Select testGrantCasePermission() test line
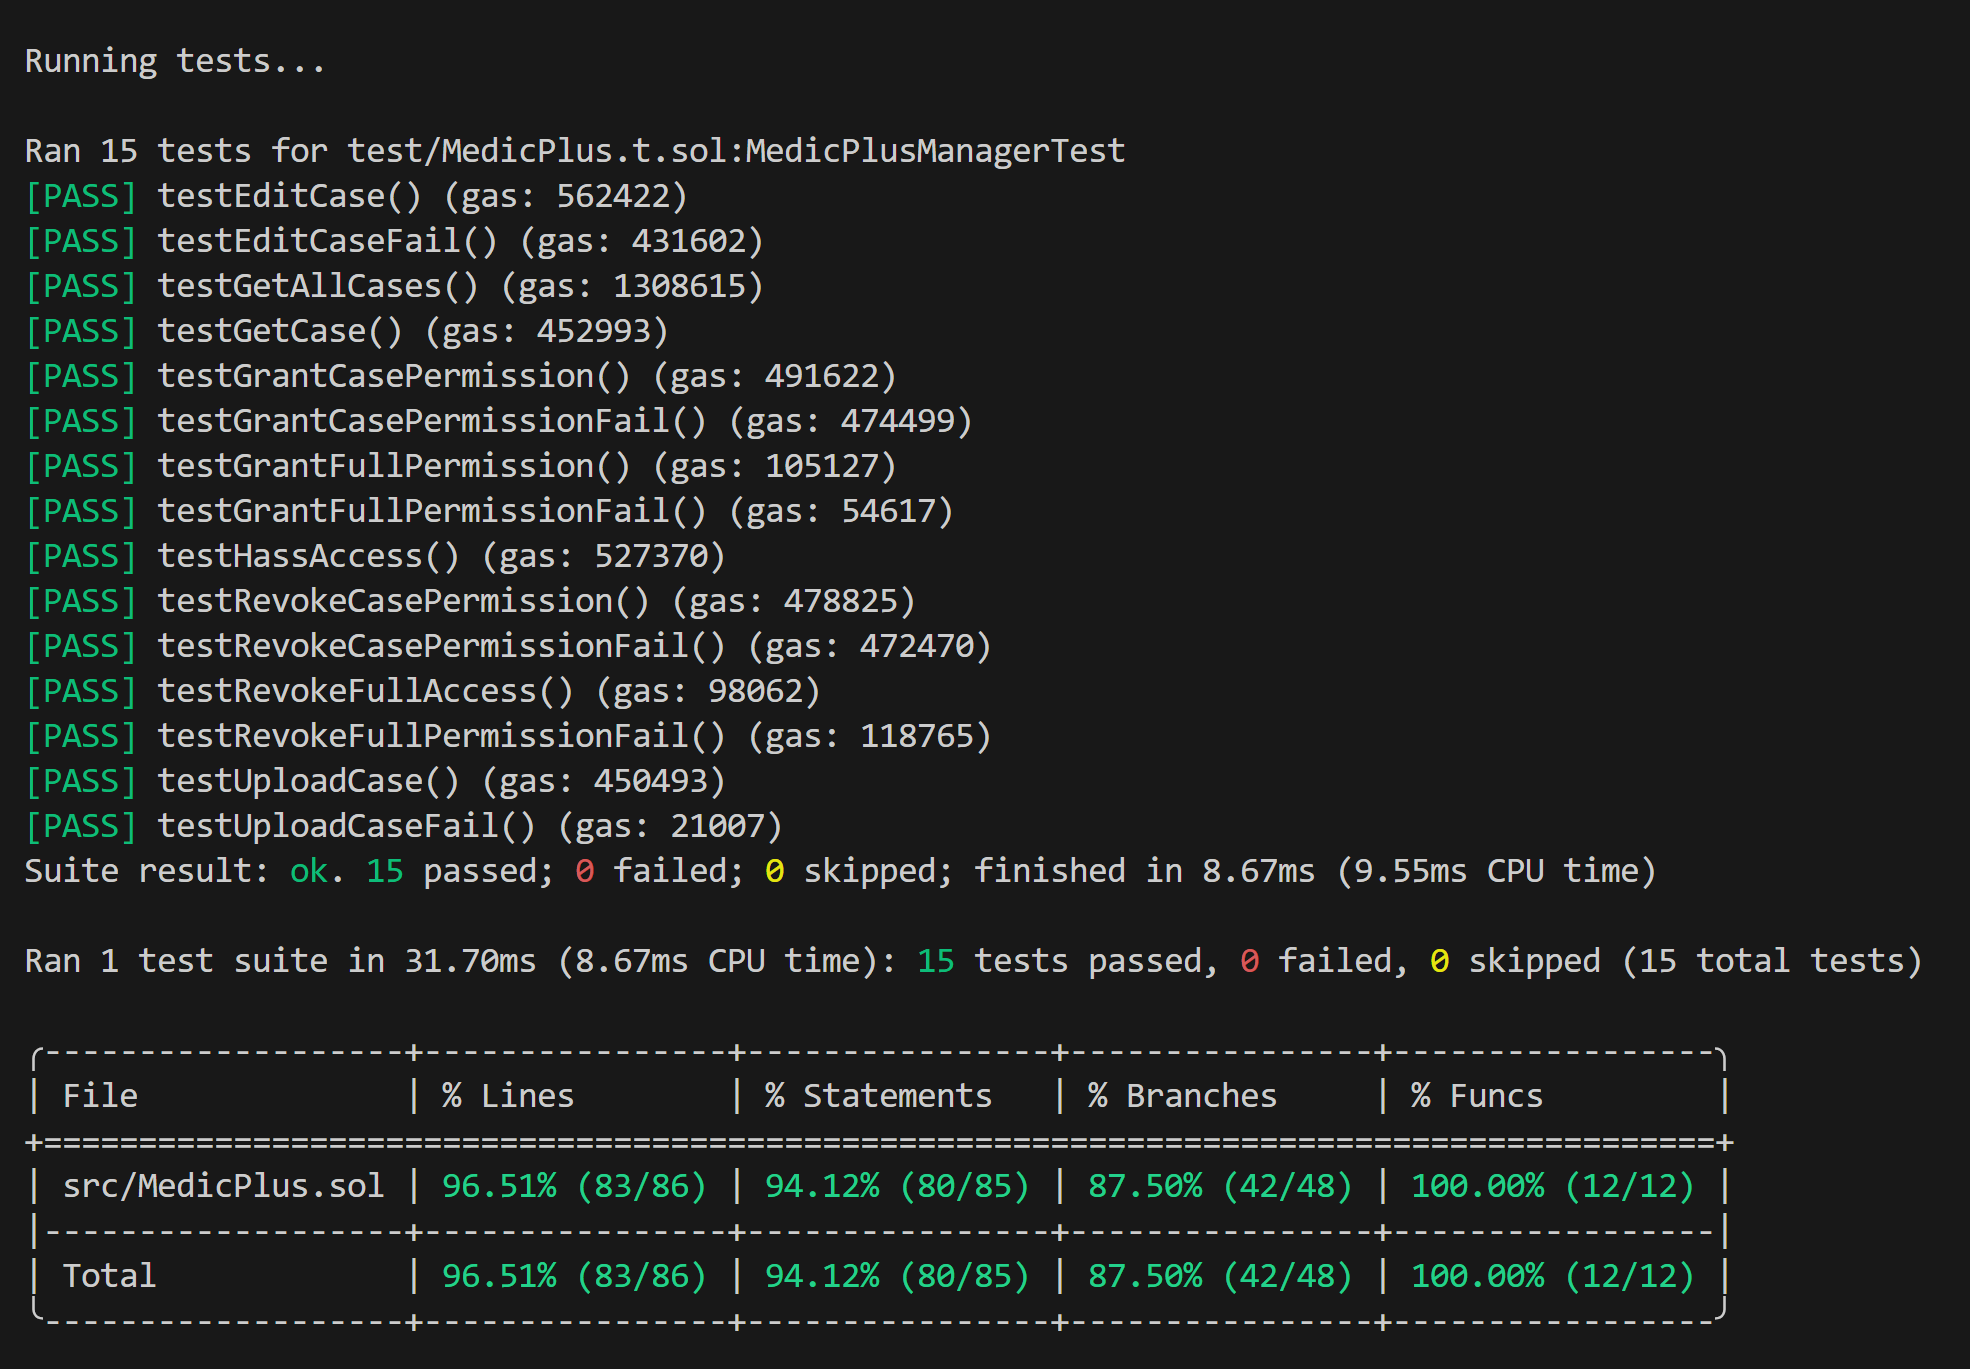Image resolution: width=1970 pixels, height=1369 pixels. tap(394, 376)
